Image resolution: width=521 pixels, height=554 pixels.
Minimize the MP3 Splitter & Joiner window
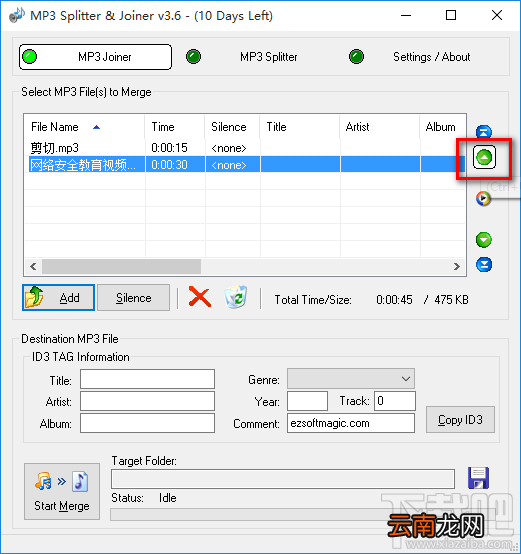coord(406,16)
